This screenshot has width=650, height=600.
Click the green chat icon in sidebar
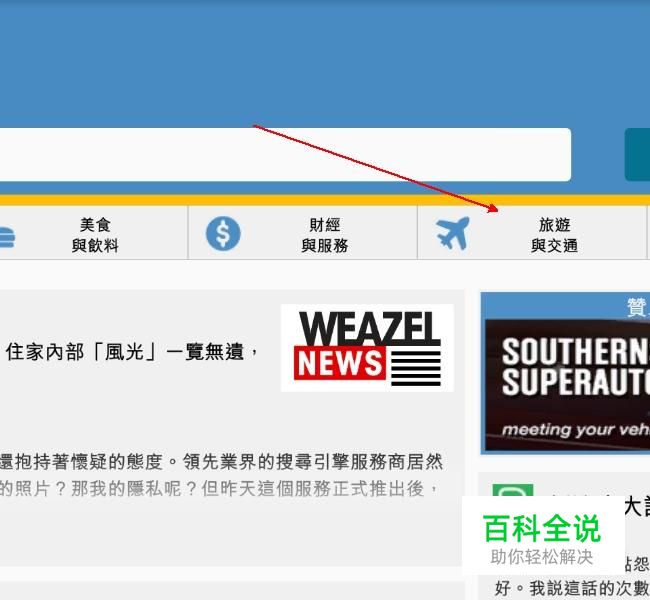(x=513, y=491)
